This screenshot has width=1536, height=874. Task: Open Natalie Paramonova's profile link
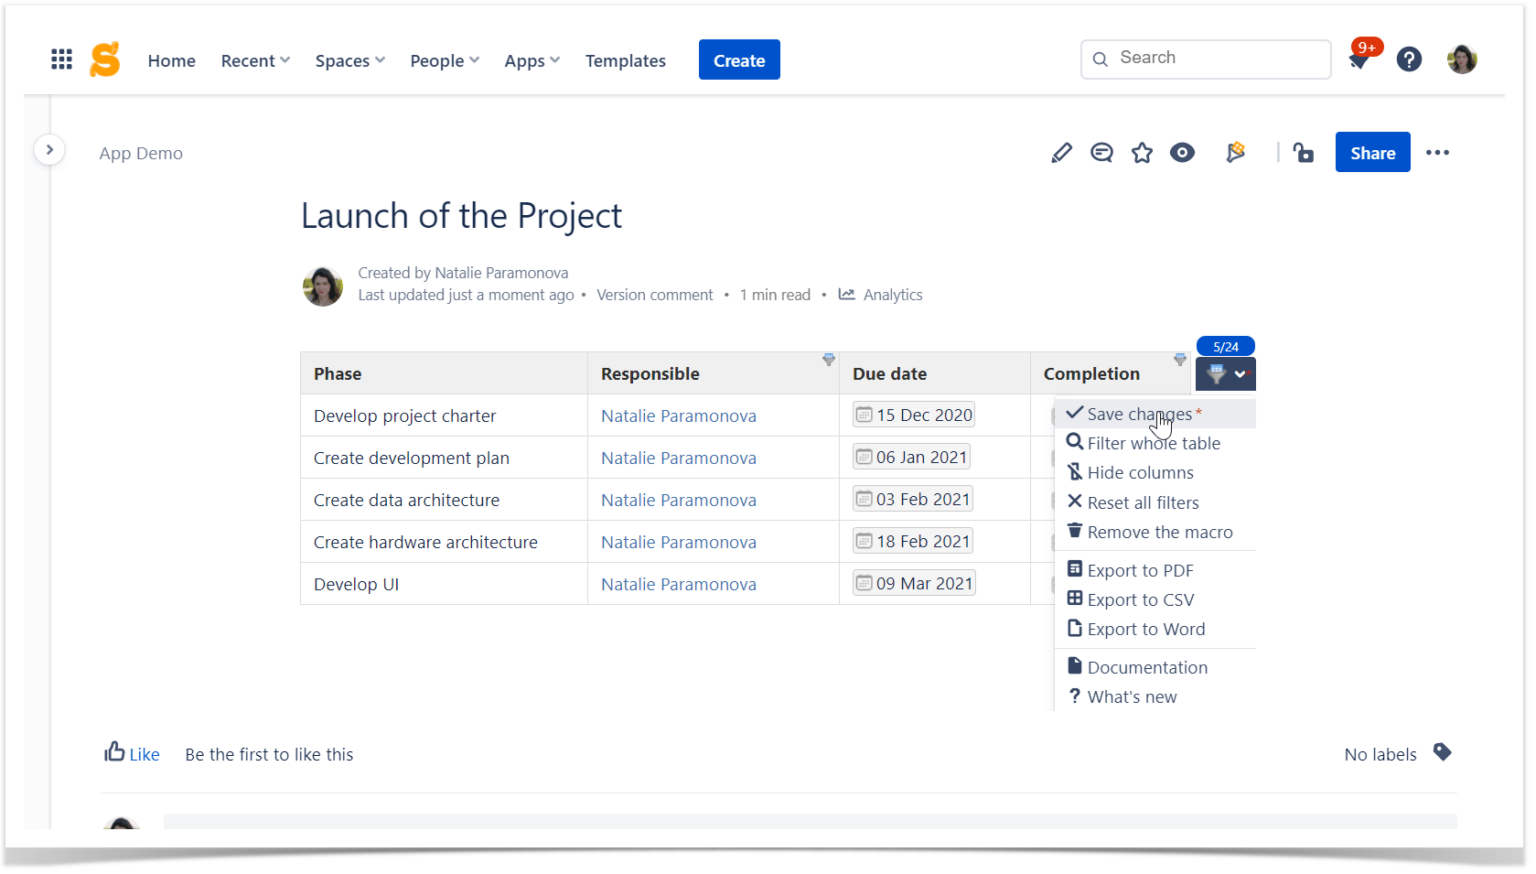[x=678, y=415]
